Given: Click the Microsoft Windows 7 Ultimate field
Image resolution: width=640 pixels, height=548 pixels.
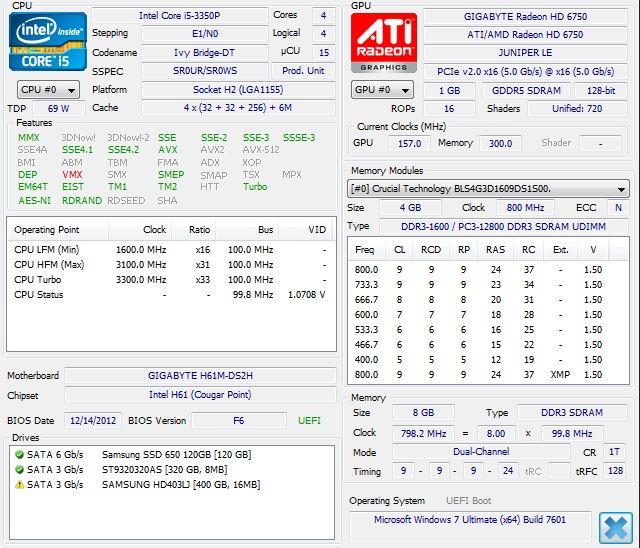Looking at the screenshot, I should (x=470, y=520).
